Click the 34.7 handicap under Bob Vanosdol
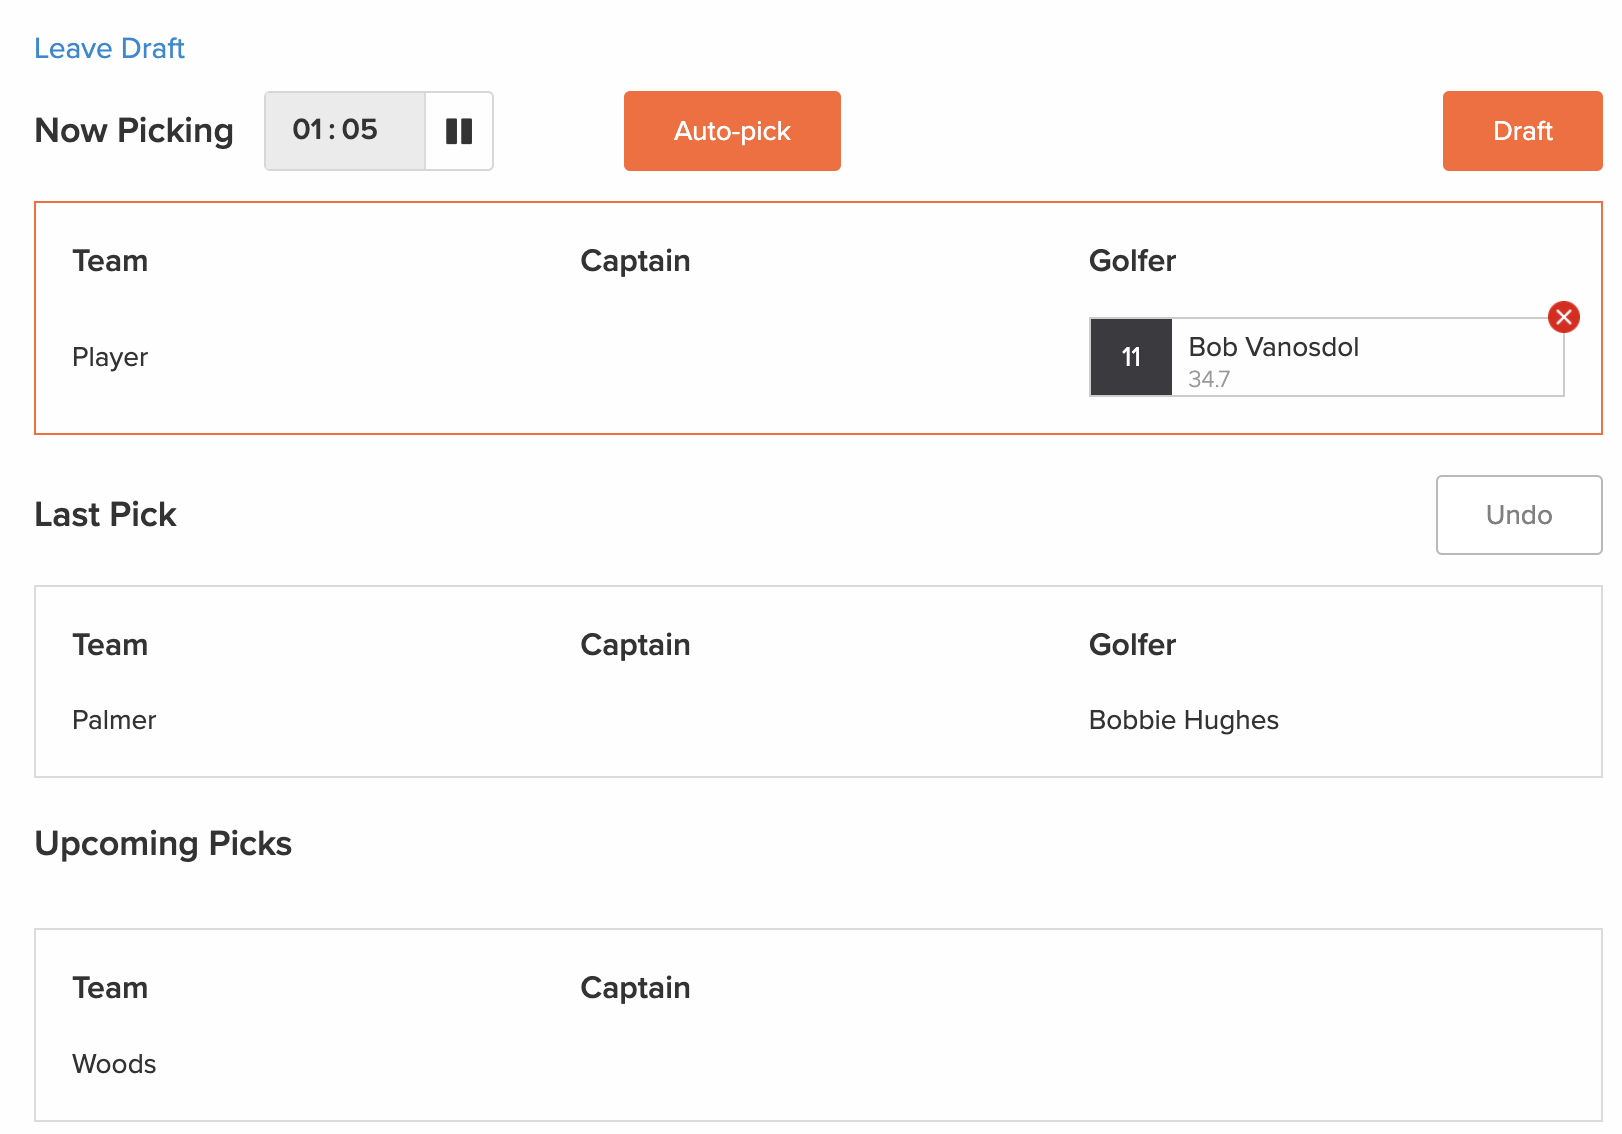 (1209, 379)
